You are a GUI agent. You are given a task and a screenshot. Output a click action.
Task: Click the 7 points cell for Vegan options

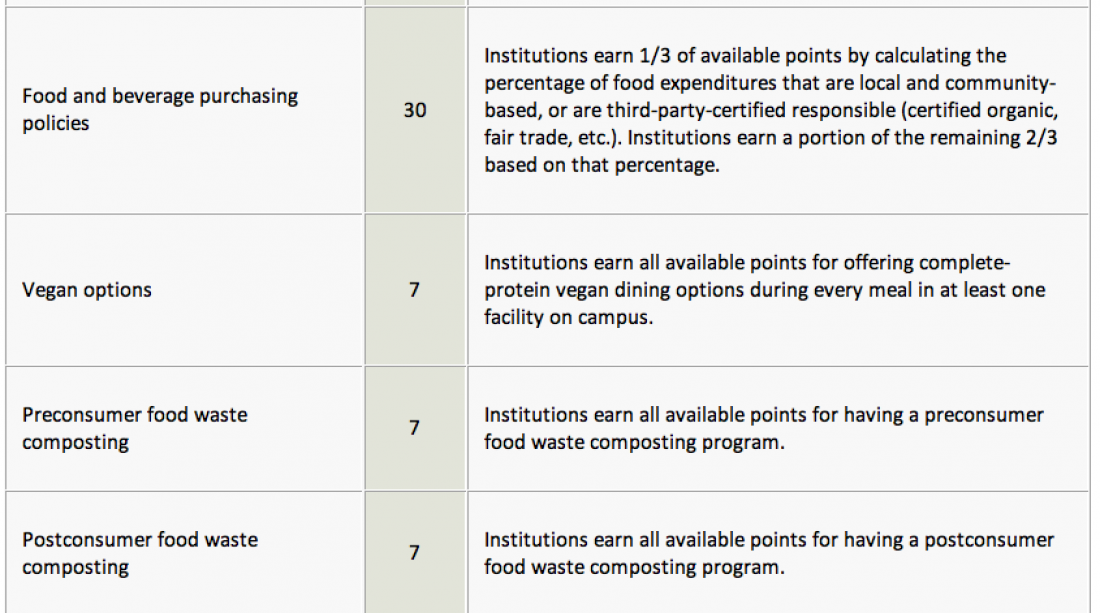(415, 290)
